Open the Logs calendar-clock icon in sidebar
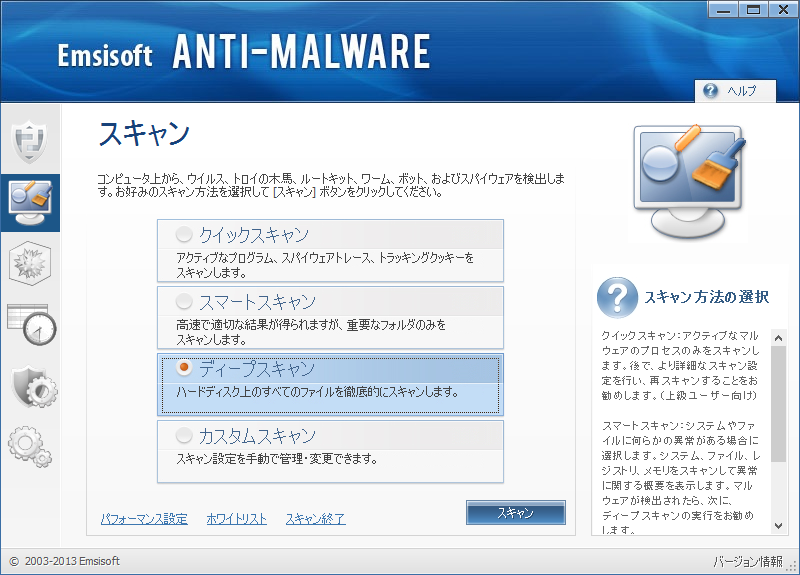 32,324
